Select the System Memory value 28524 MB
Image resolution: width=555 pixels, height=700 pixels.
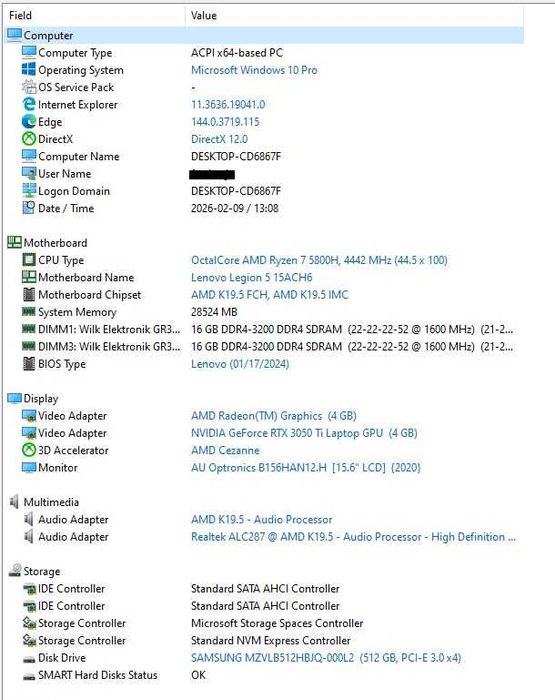214,312
